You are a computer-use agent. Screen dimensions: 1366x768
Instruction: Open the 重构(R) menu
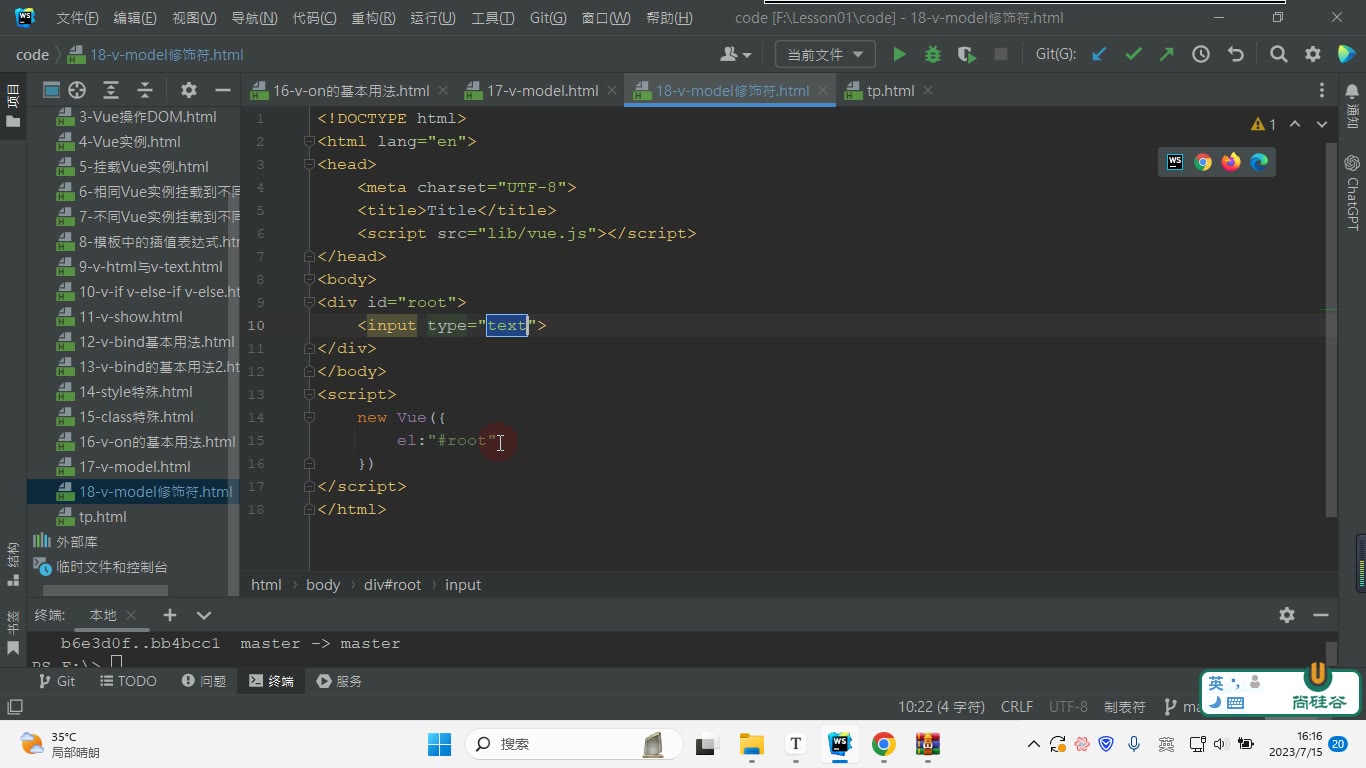[373, 18]
